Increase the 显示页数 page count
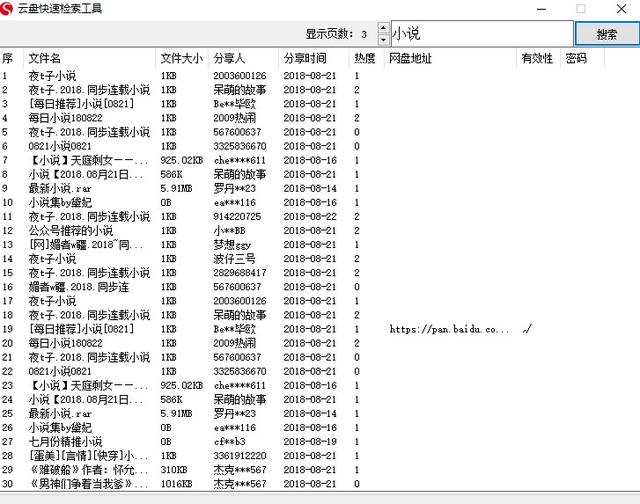Viewport: 640px width, 504px height. (x=383, y=28)
